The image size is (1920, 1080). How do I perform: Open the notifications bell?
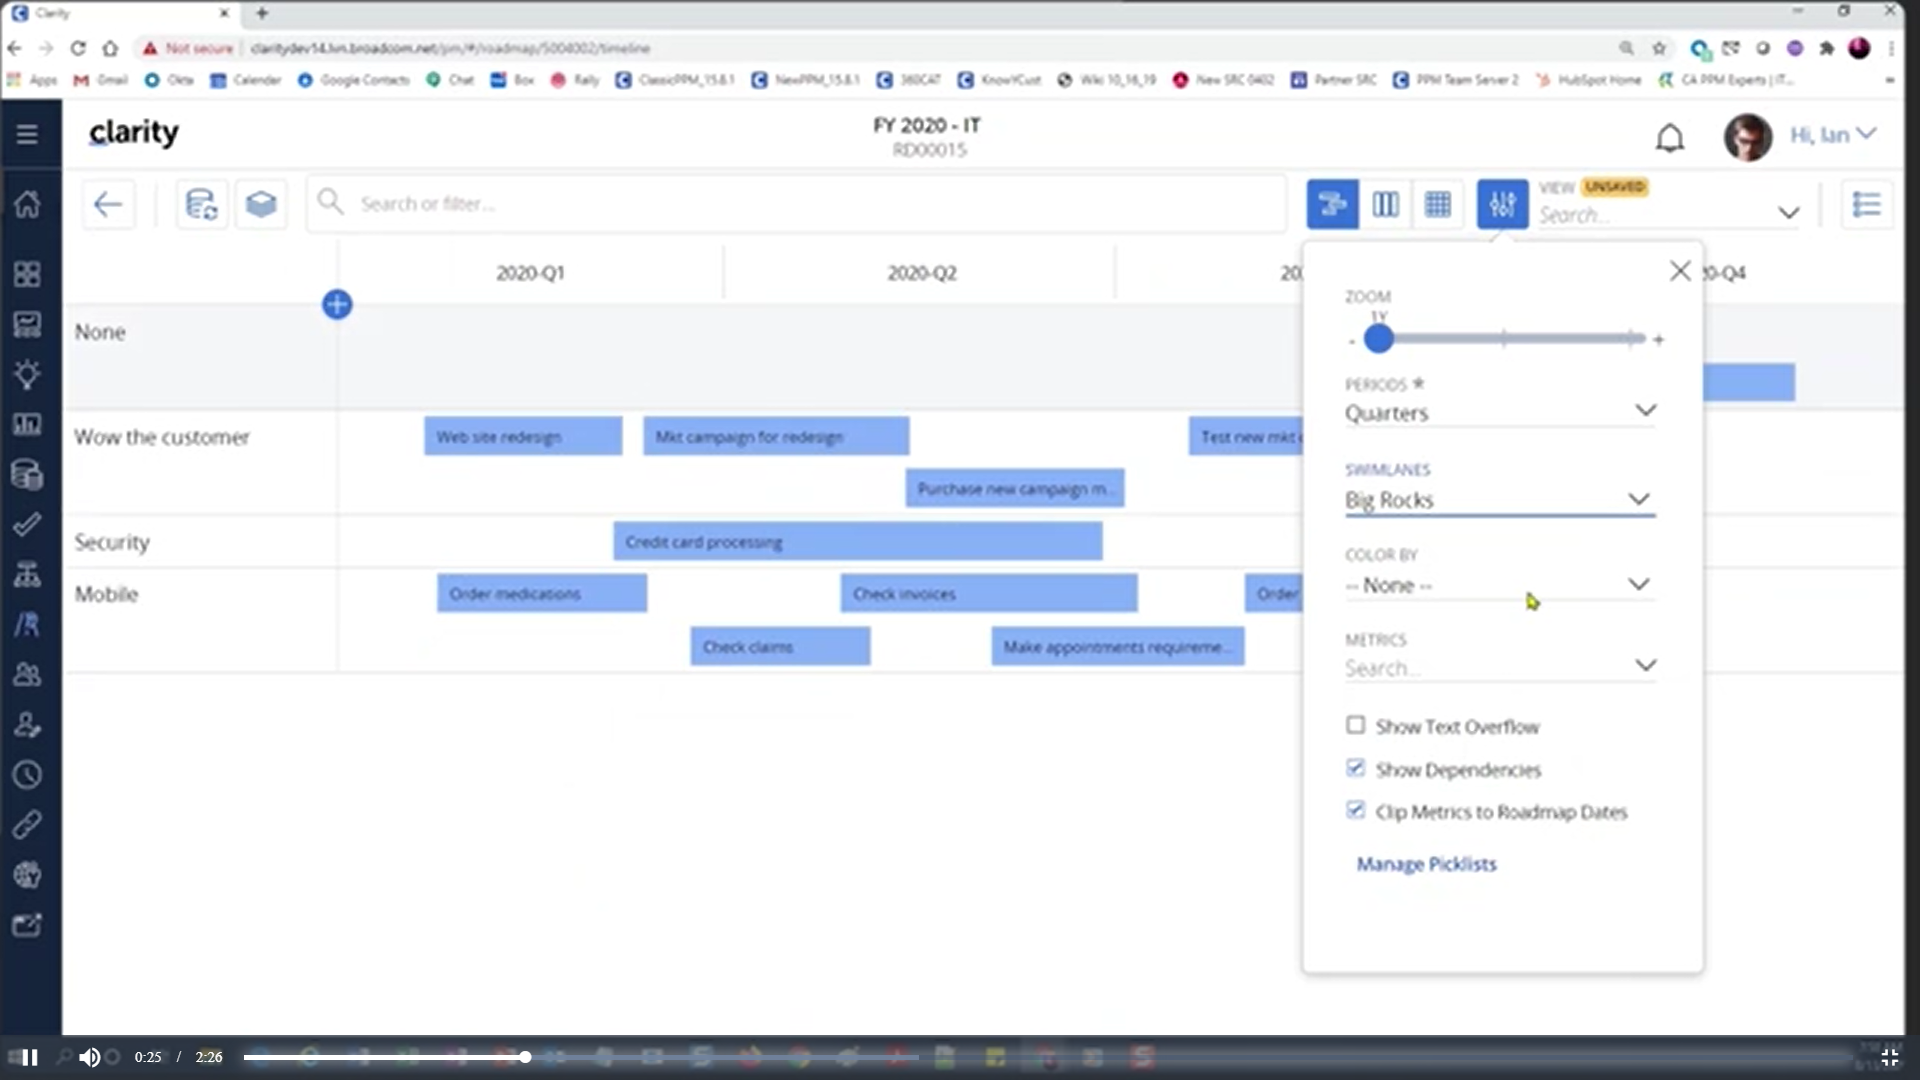(1669, 137)
